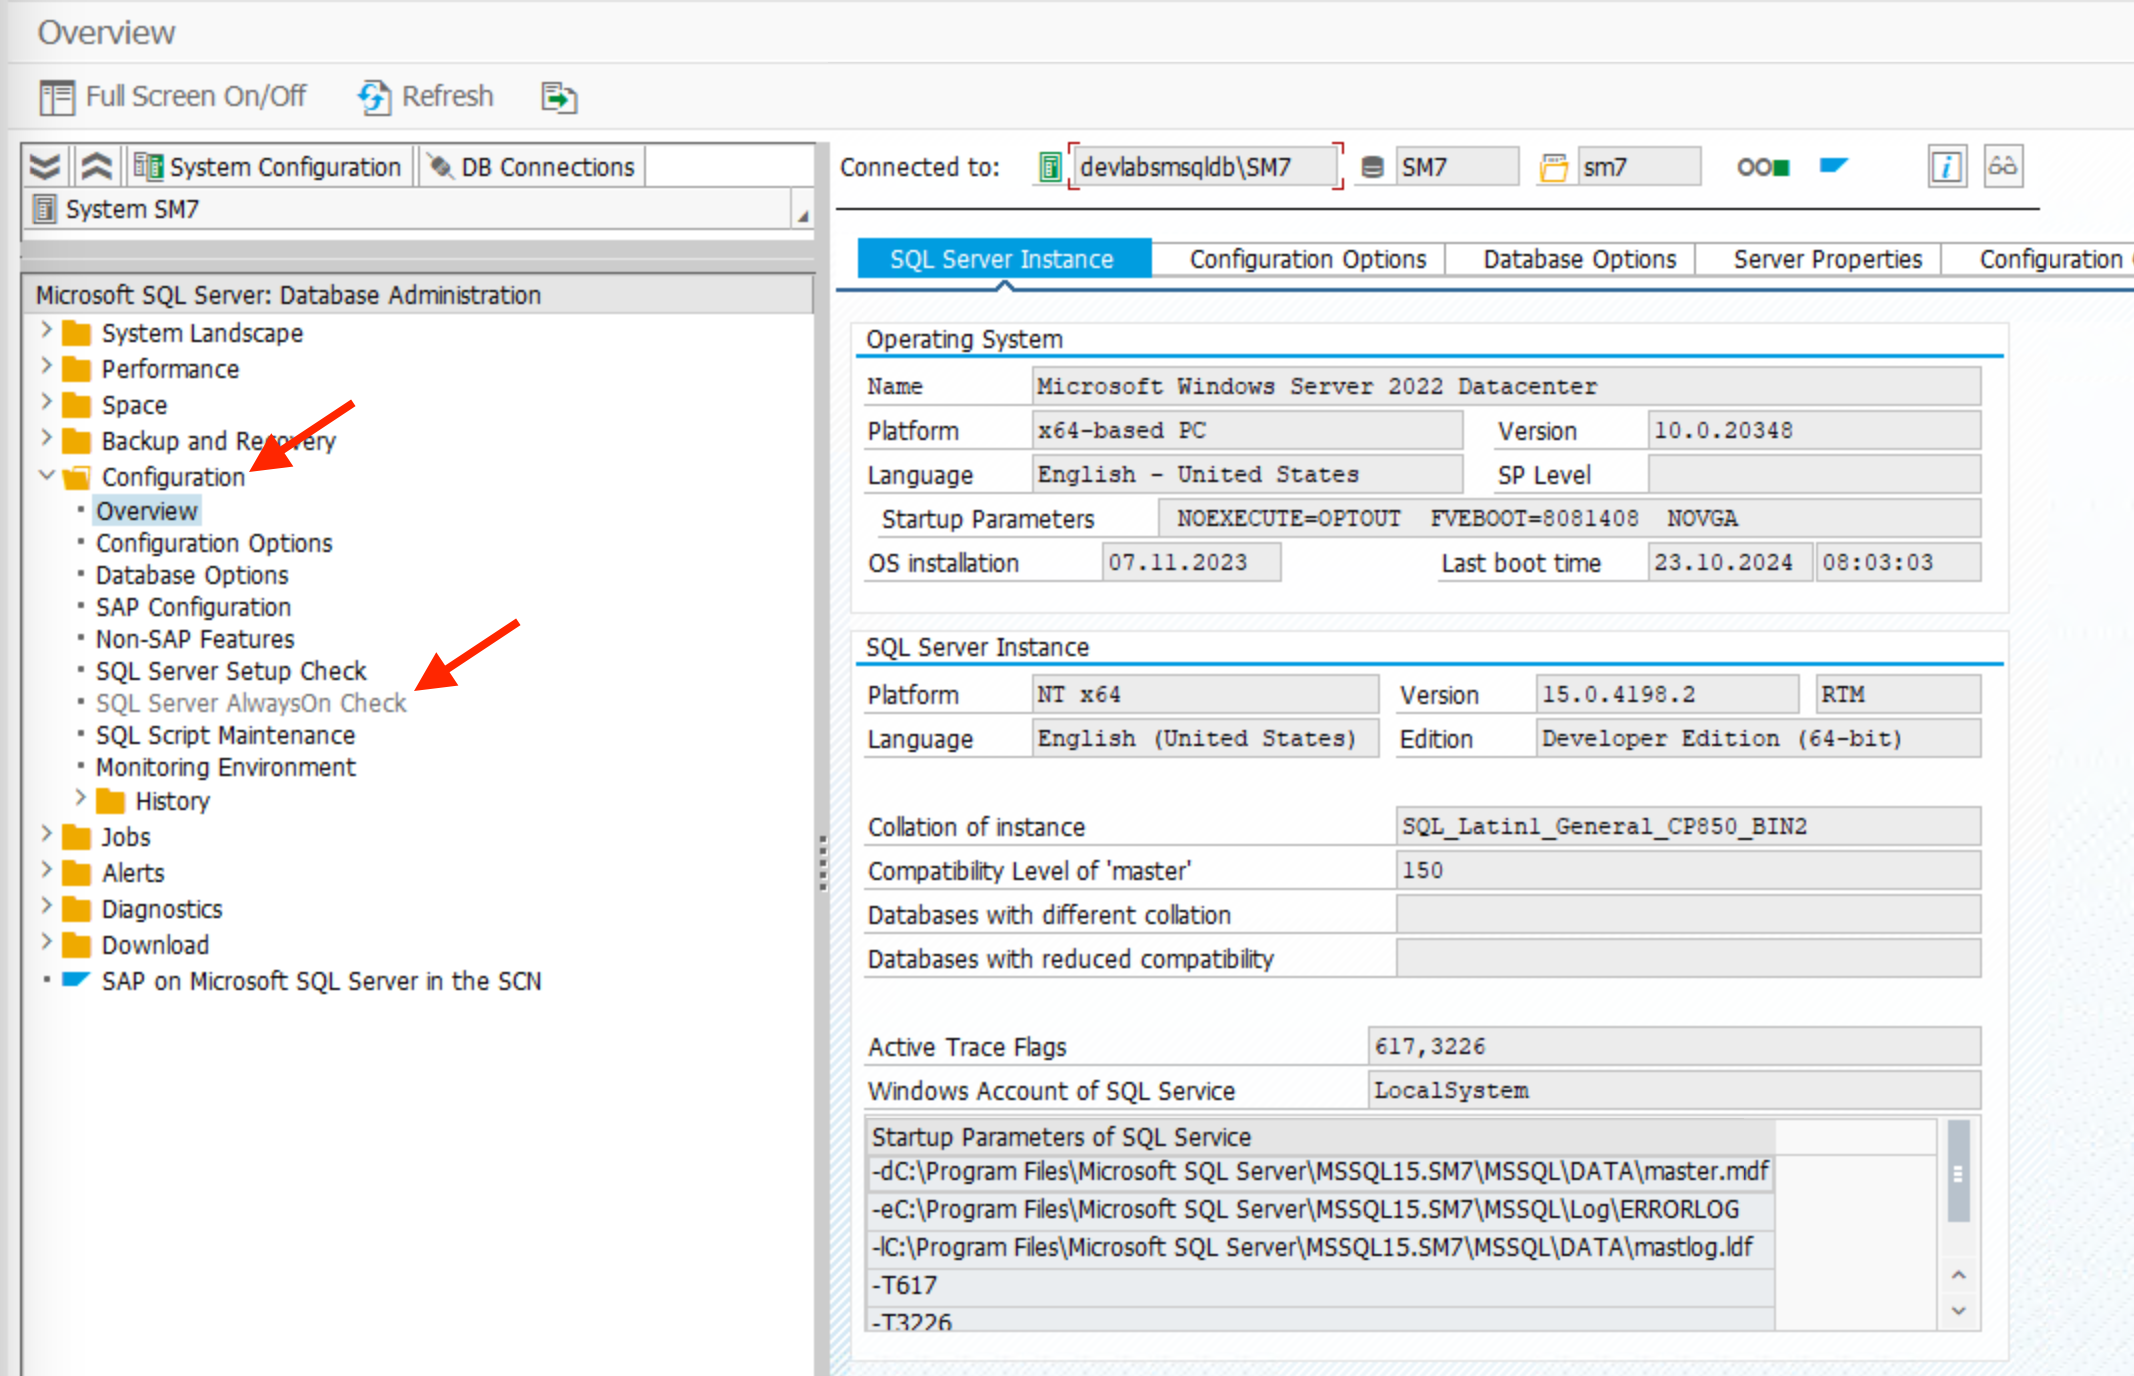Viewport: 2134px width, 1376px height.
Task: Switch to Configuration Options tab
Action: [x=1307, y=260]
